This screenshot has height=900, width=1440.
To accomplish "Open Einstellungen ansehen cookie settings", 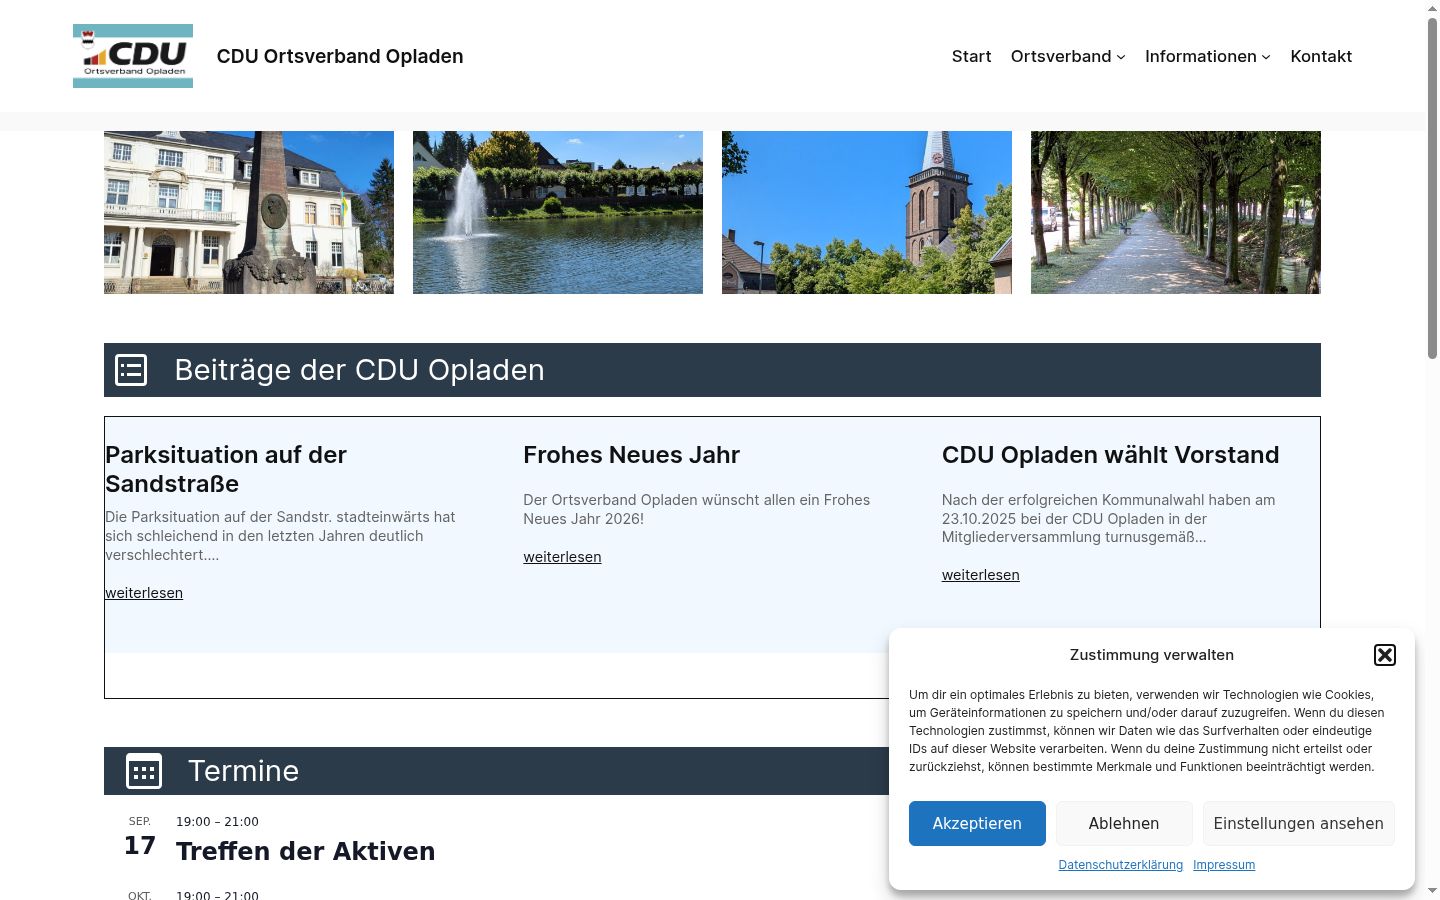I will tap(1299, 823).
